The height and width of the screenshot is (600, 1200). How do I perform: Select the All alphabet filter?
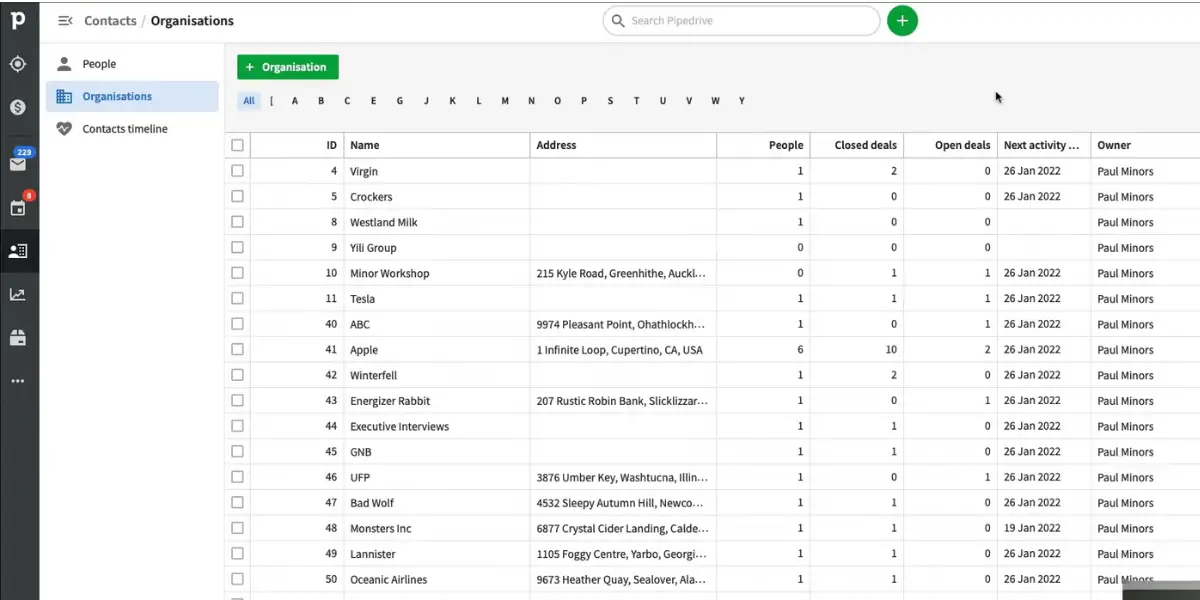click(x=249, y=101)
